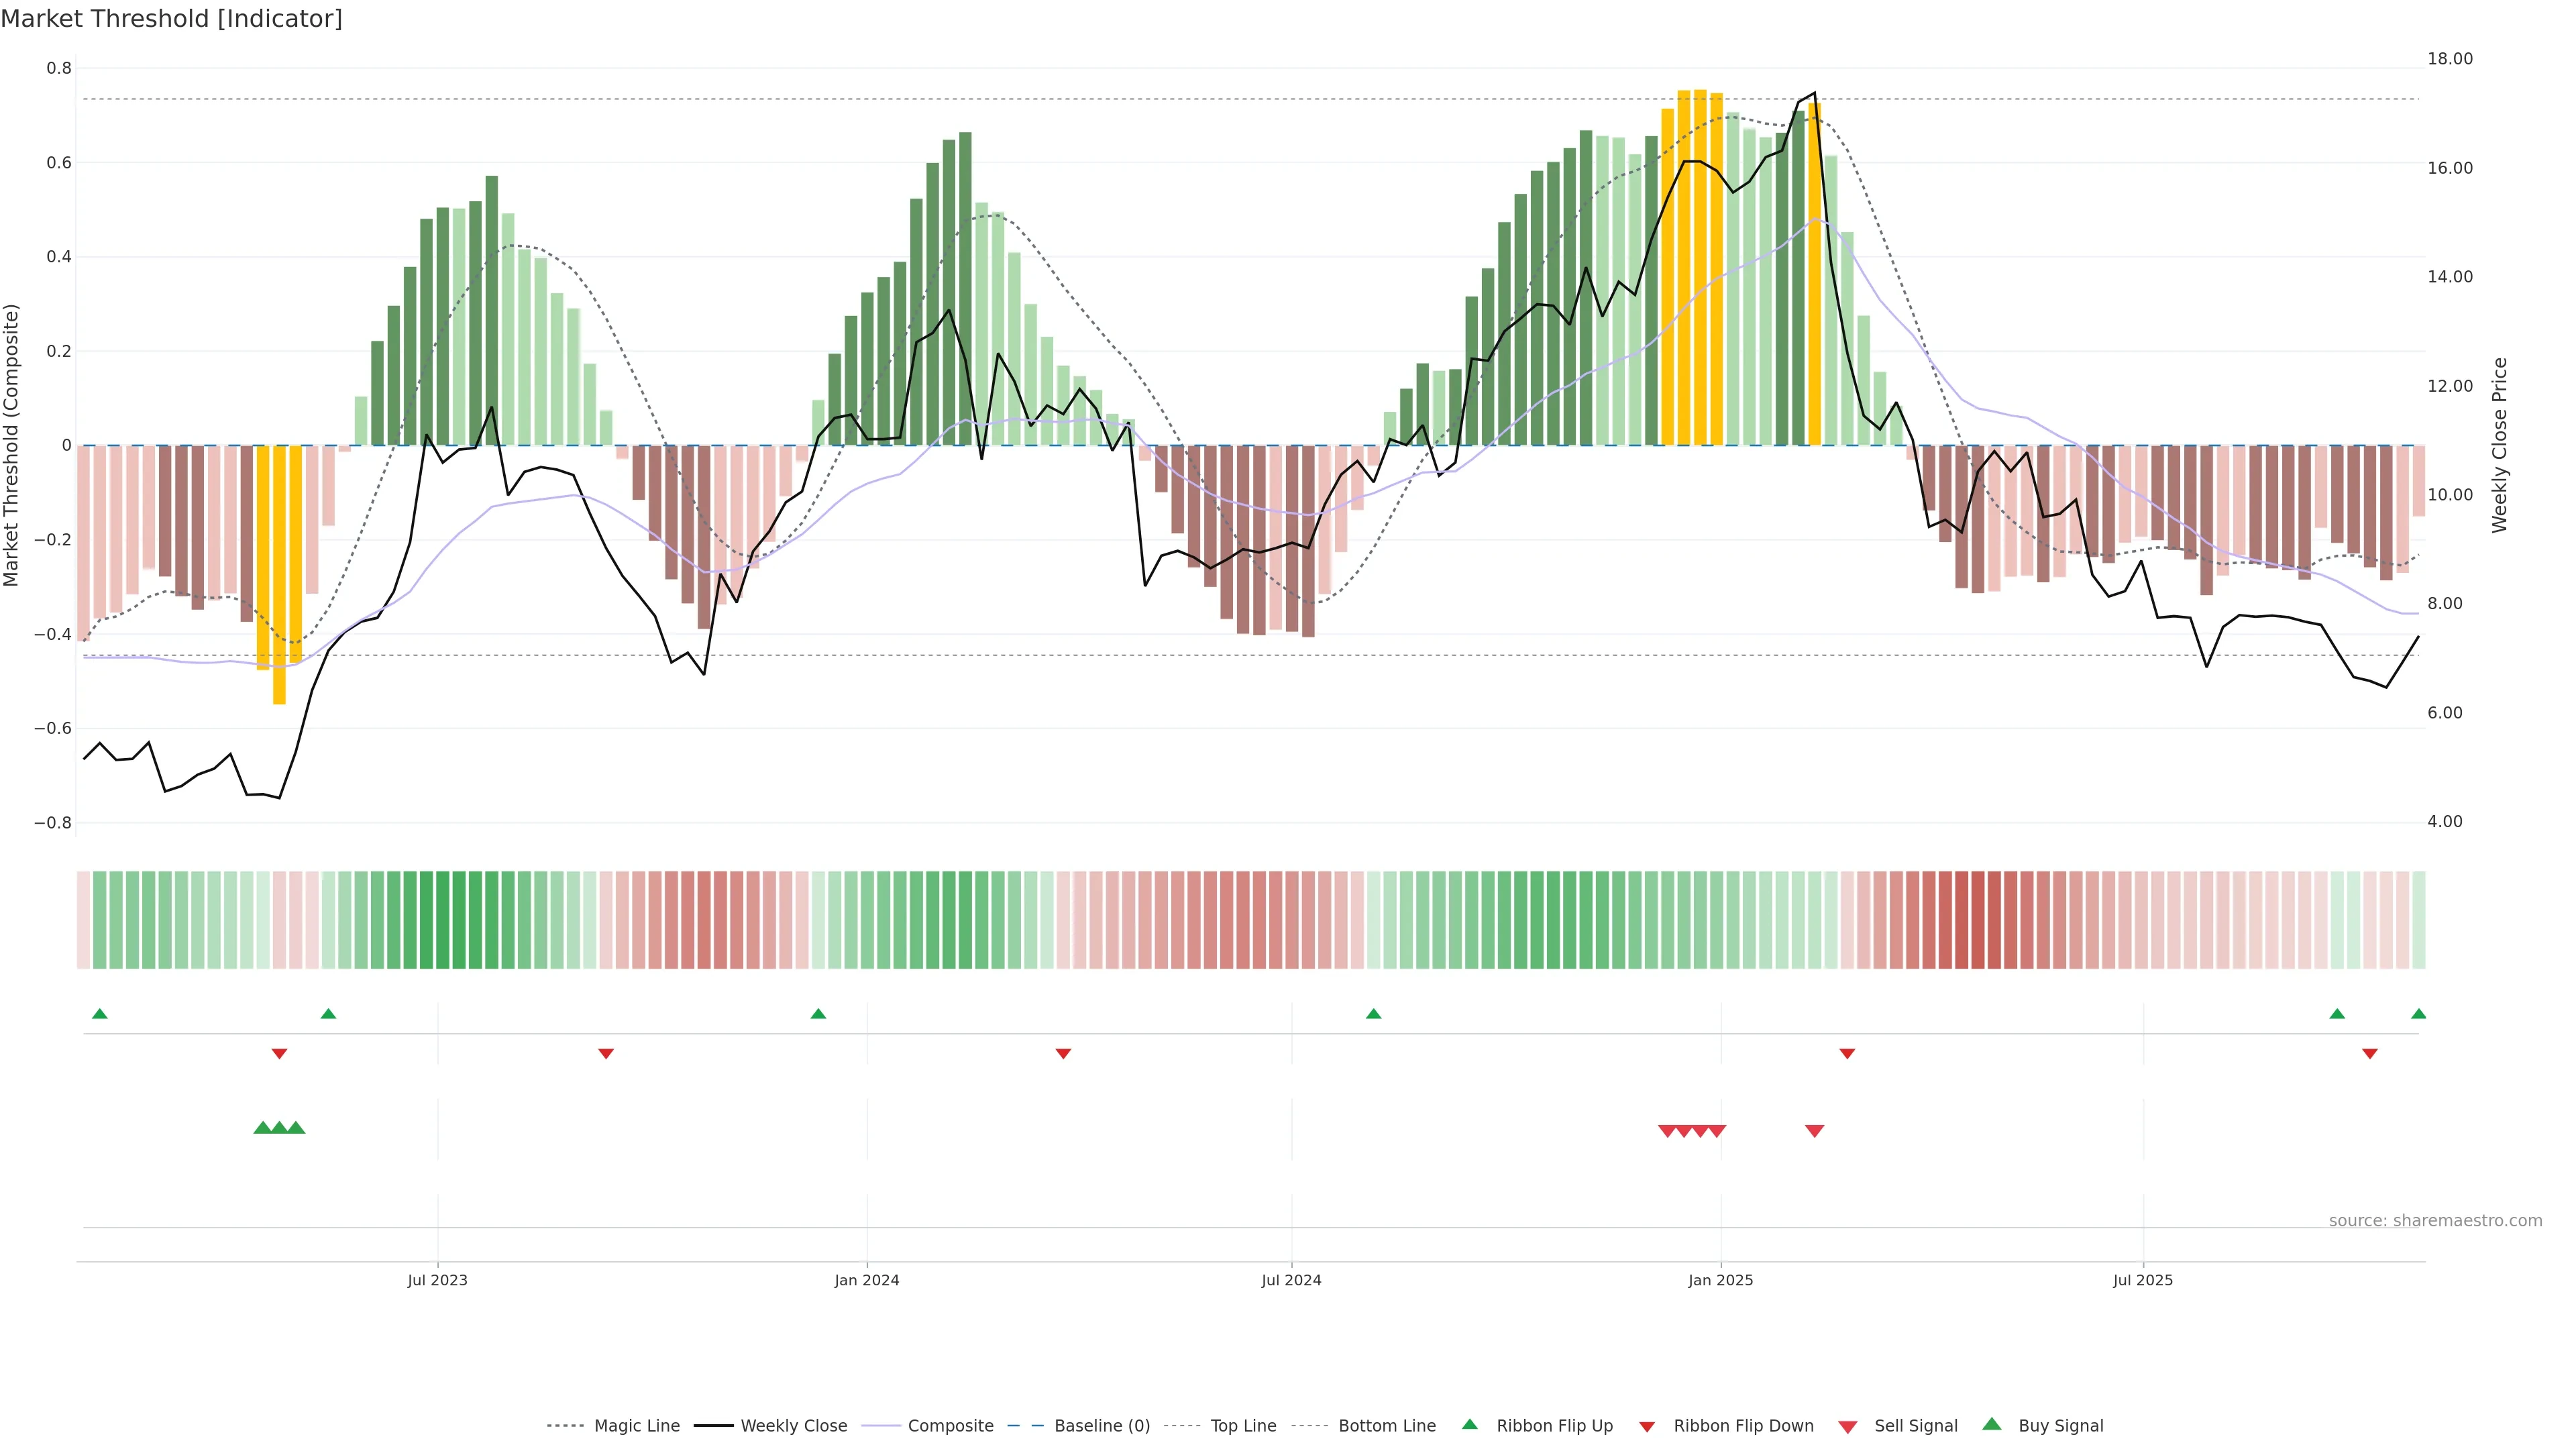Click the Jan 2025 x-axis label
The width and height of the screenshot is (2576, 1449).
click(1720, 1280)
